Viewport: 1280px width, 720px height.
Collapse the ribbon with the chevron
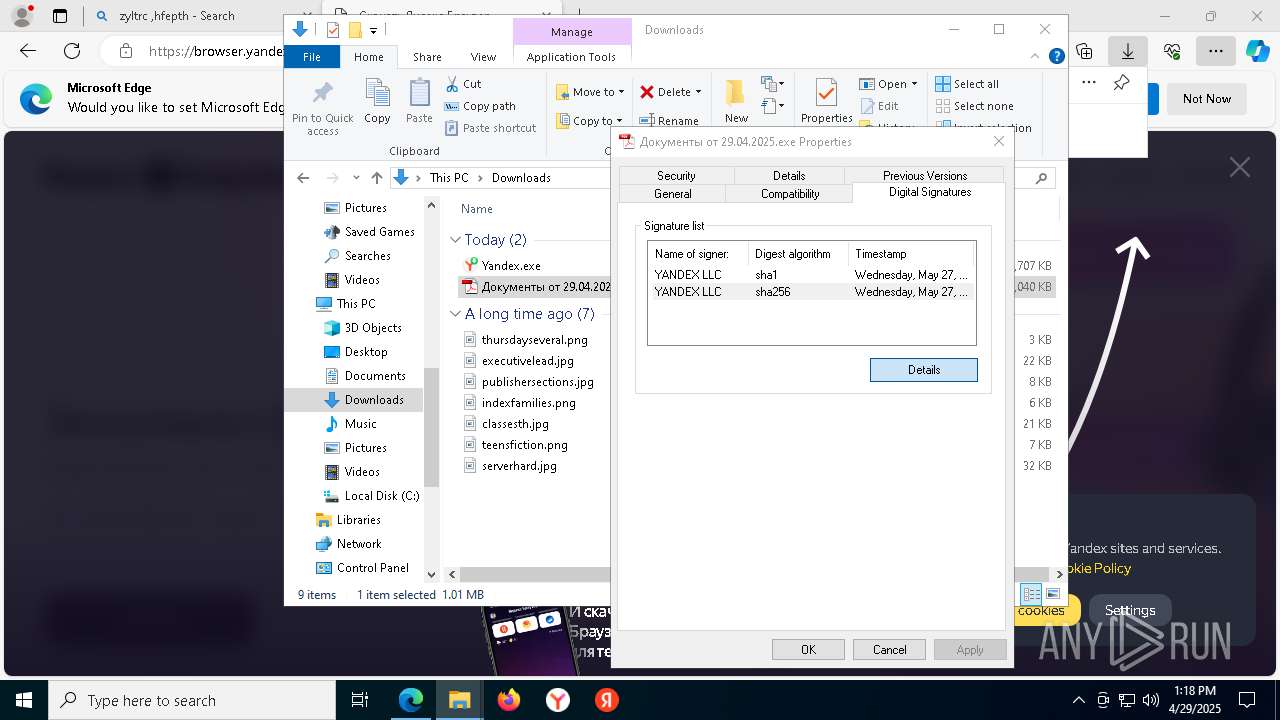[x=1037, y=57]
